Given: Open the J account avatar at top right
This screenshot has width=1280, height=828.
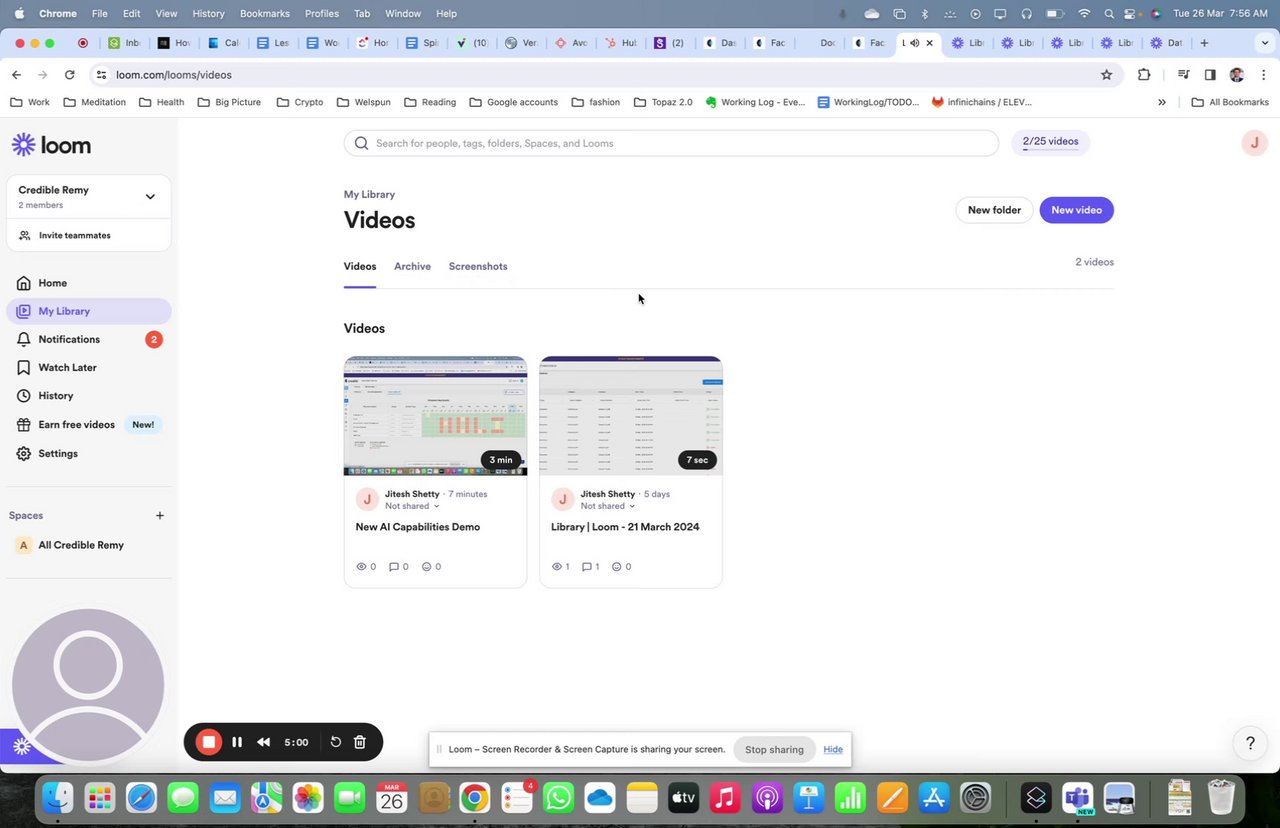Looking at the screenshot, I should 1254,143.
